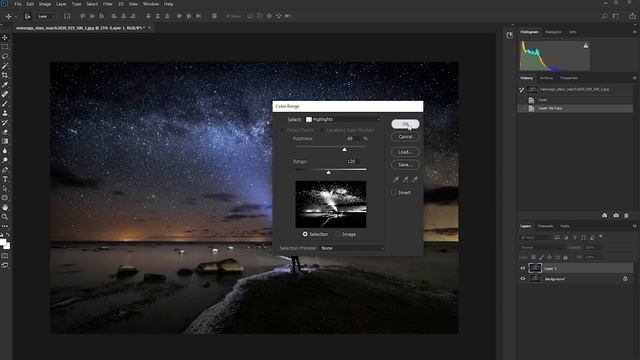The image size is (640, 360).
Task: Select the Crop tool
Action: (5, 75)
